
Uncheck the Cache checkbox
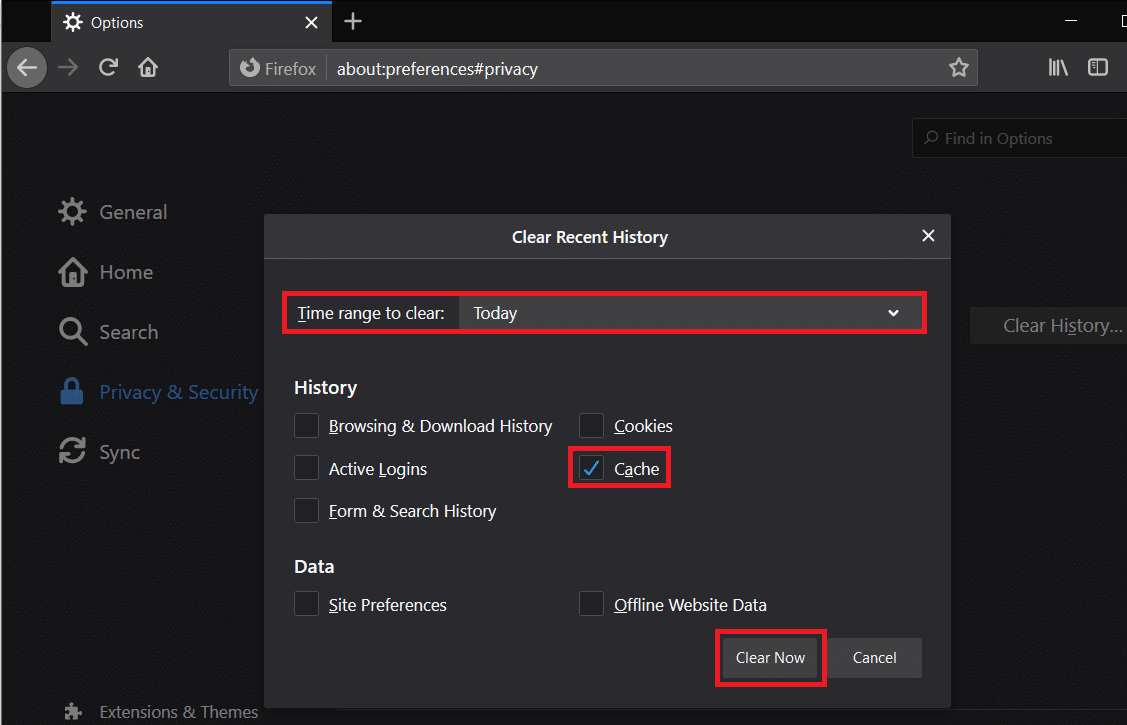coord(591,468)
